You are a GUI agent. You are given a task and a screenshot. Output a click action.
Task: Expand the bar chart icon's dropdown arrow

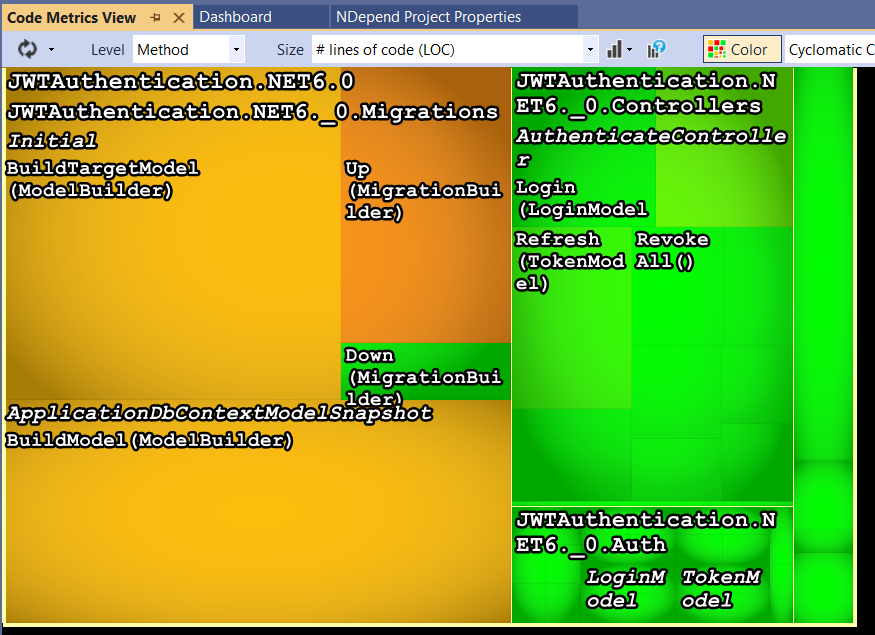tap(629, 50)
